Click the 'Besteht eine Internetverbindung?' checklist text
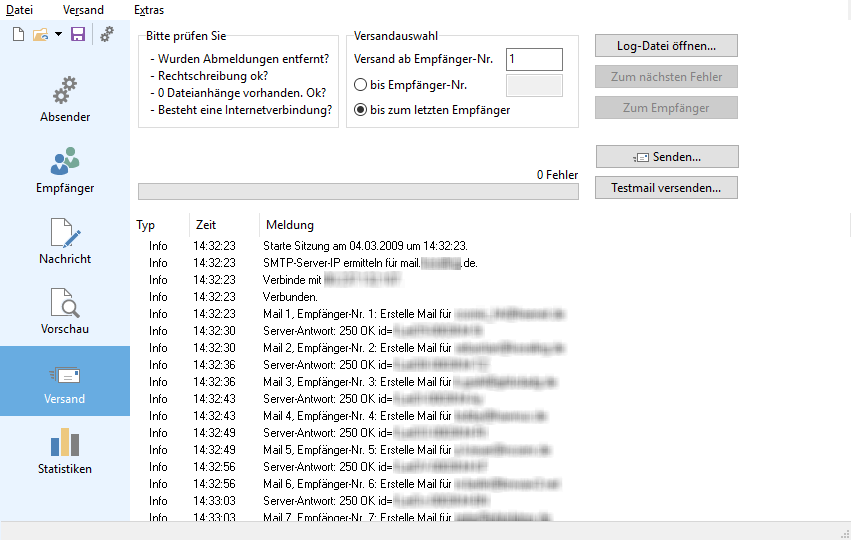 point(245,110)
